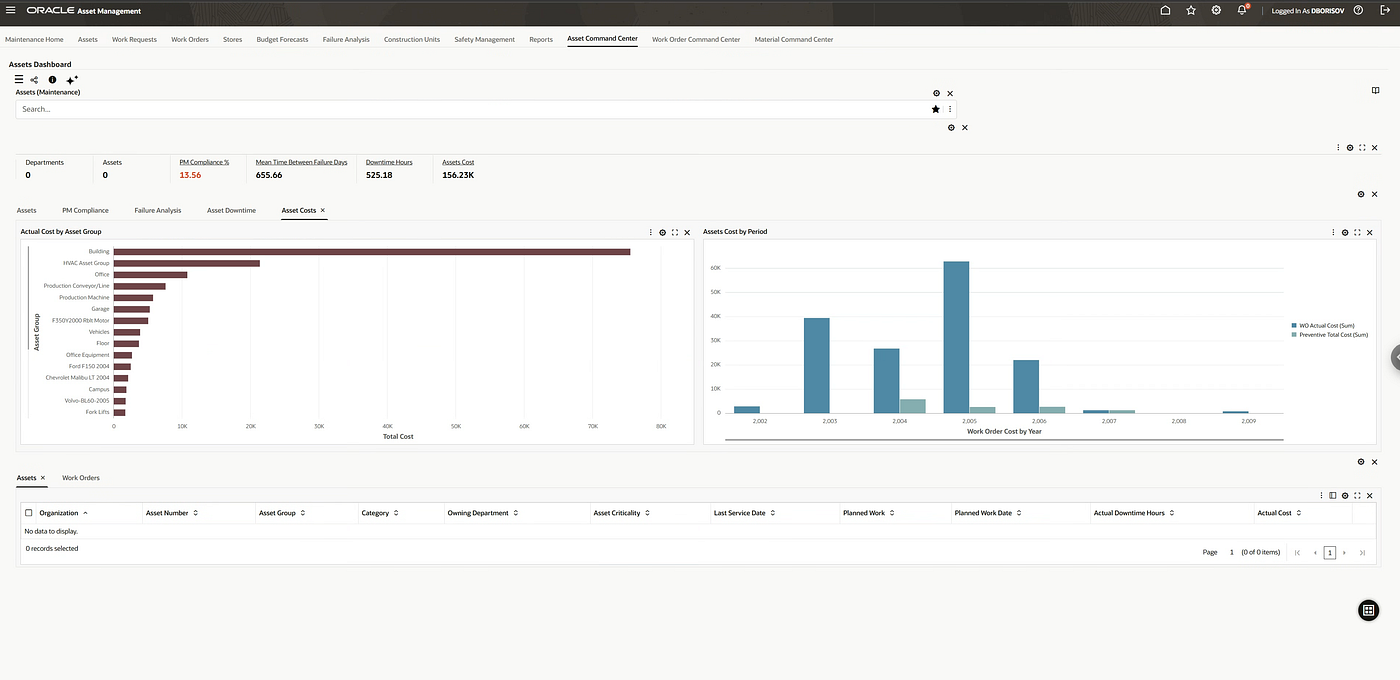Click the Search input field
Screen dimensions: 1400x680
(x=472, y=109)
